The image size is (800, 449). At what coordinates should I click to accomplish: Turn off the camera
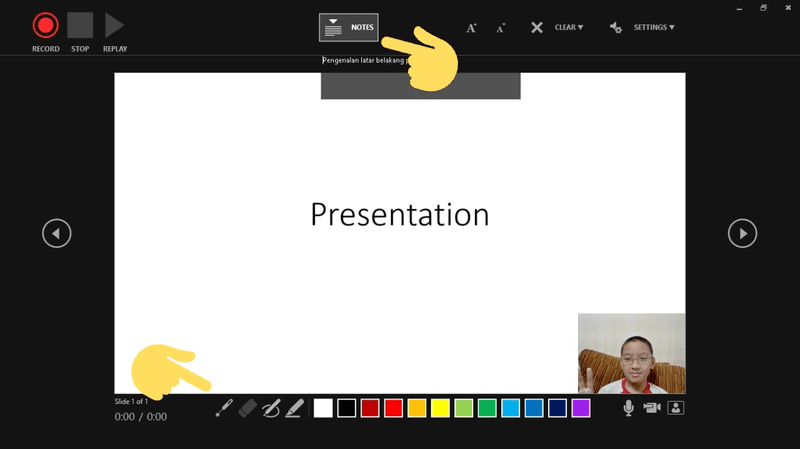(x=652, y=408)
